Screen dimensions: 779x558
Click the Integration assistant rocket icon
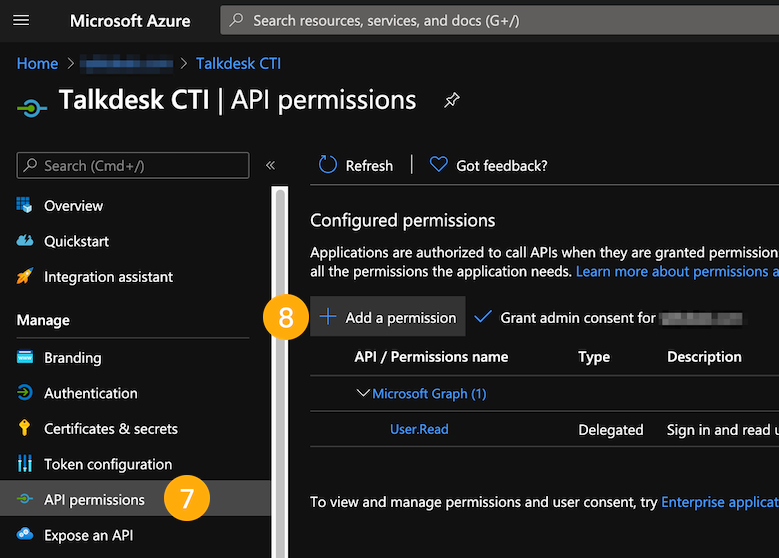coord(25,276)
